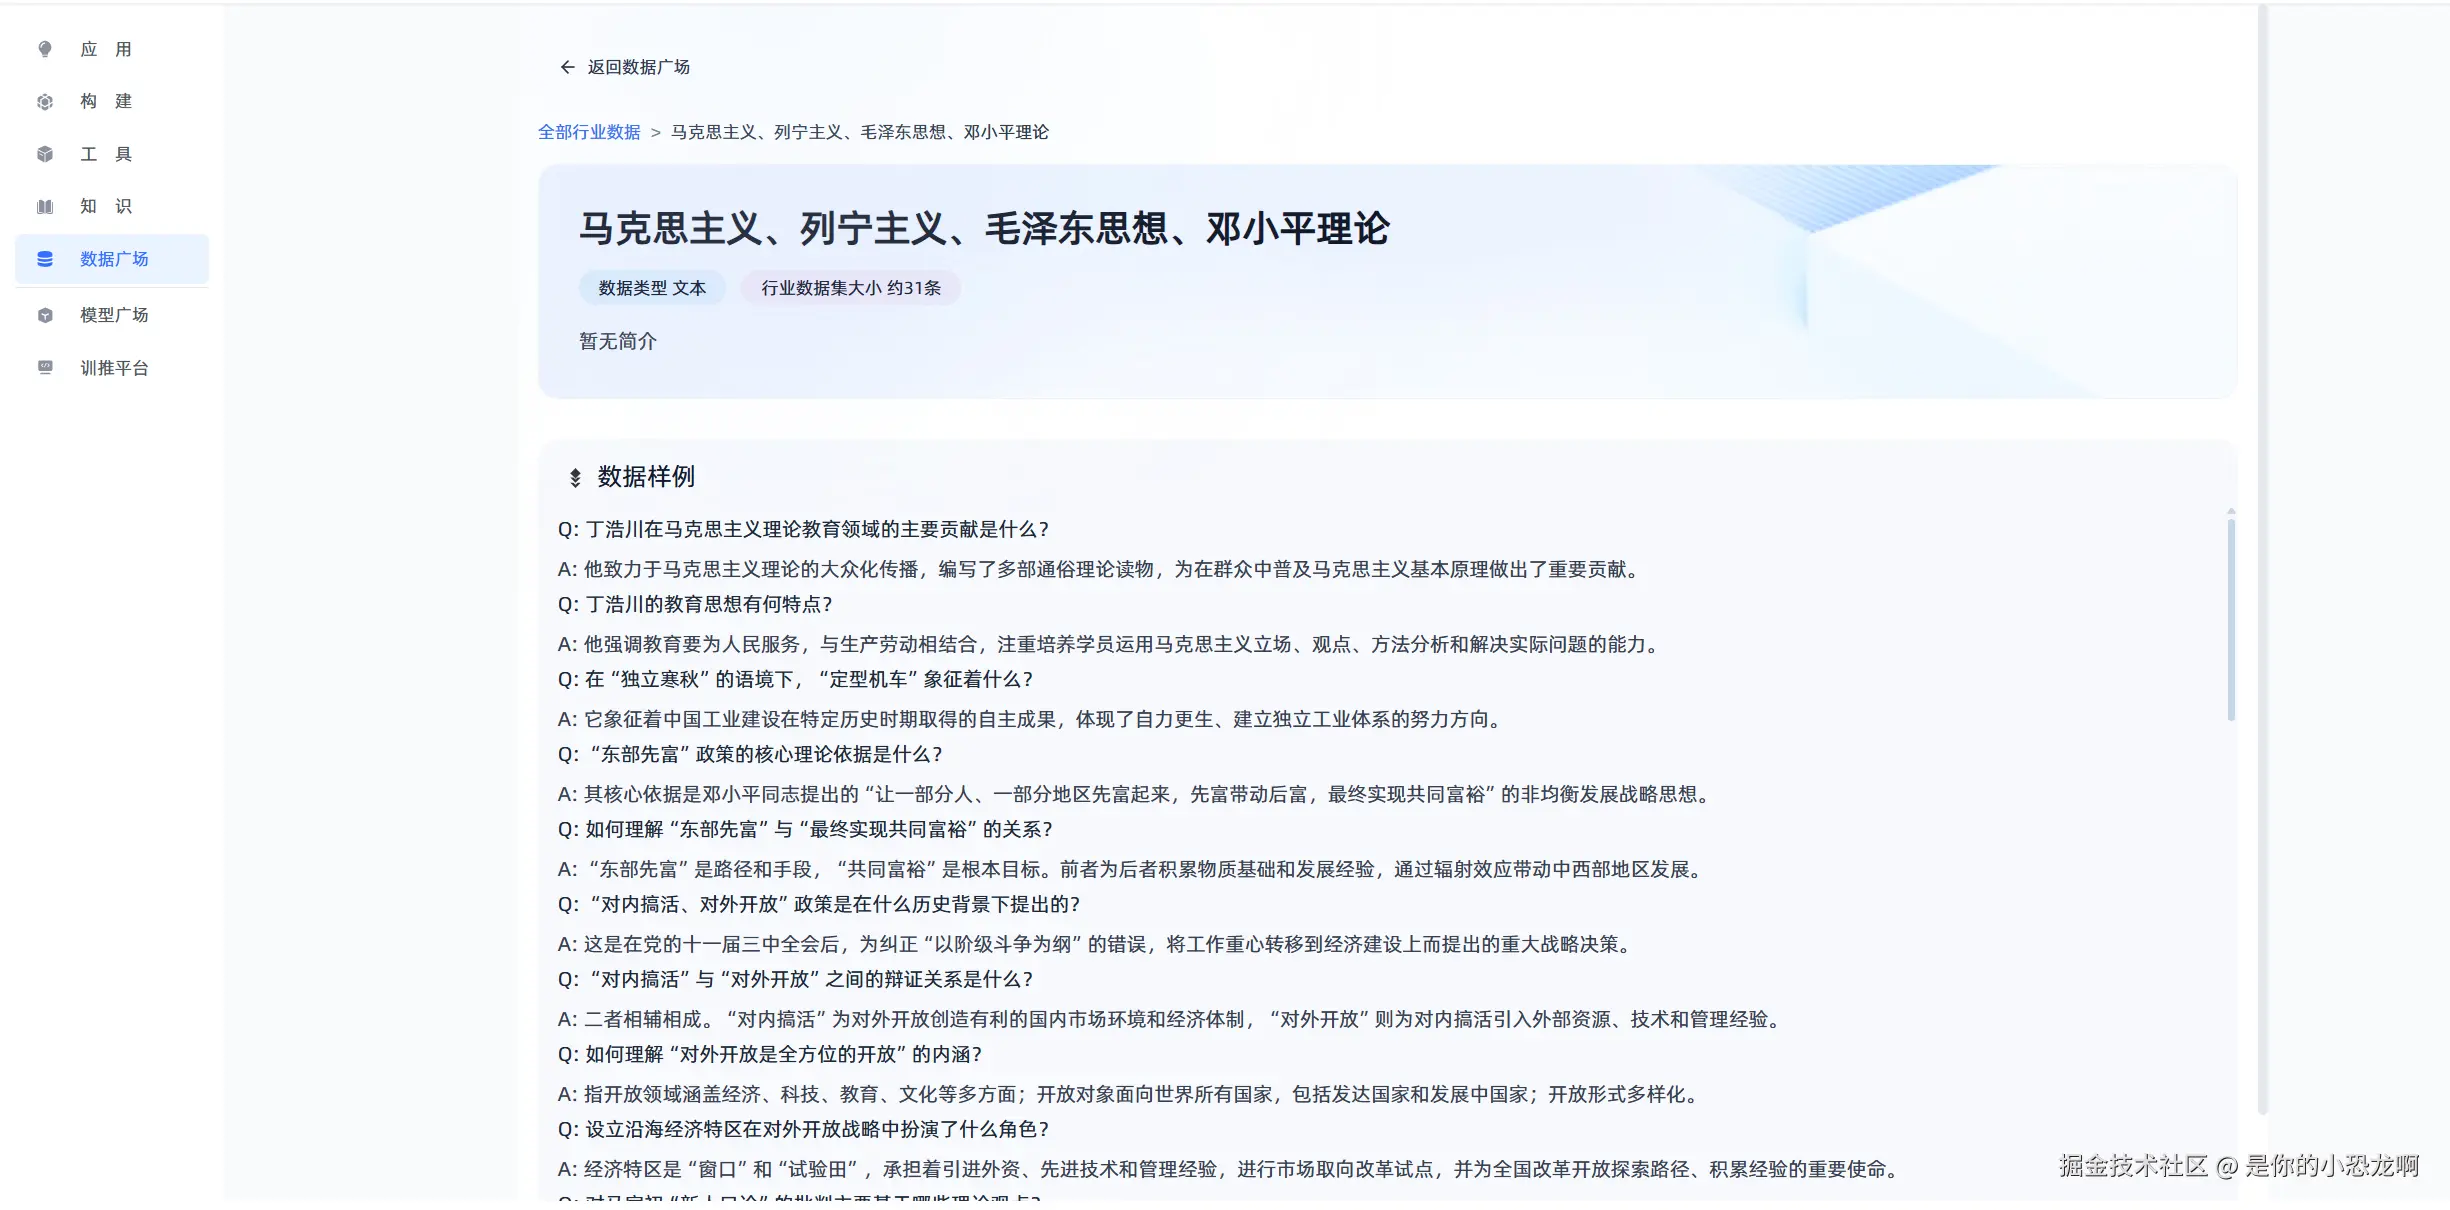Click the first question about 丁浩川

pyautogui.click(x=803, y=529)
